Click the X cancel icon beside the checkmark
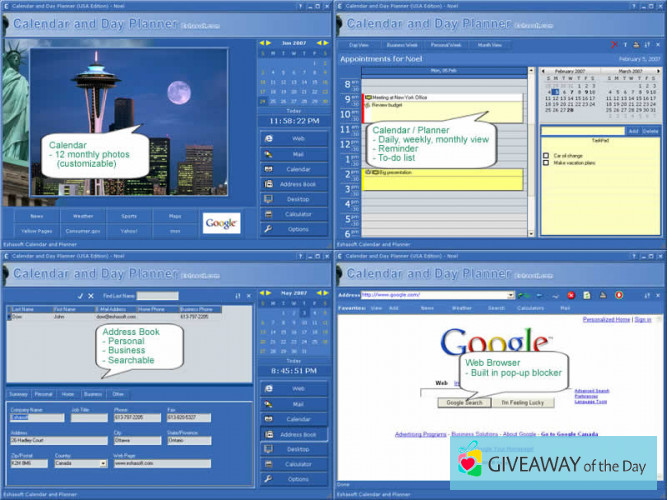This screenshot has height=500, width=667. tap(91, 296)
